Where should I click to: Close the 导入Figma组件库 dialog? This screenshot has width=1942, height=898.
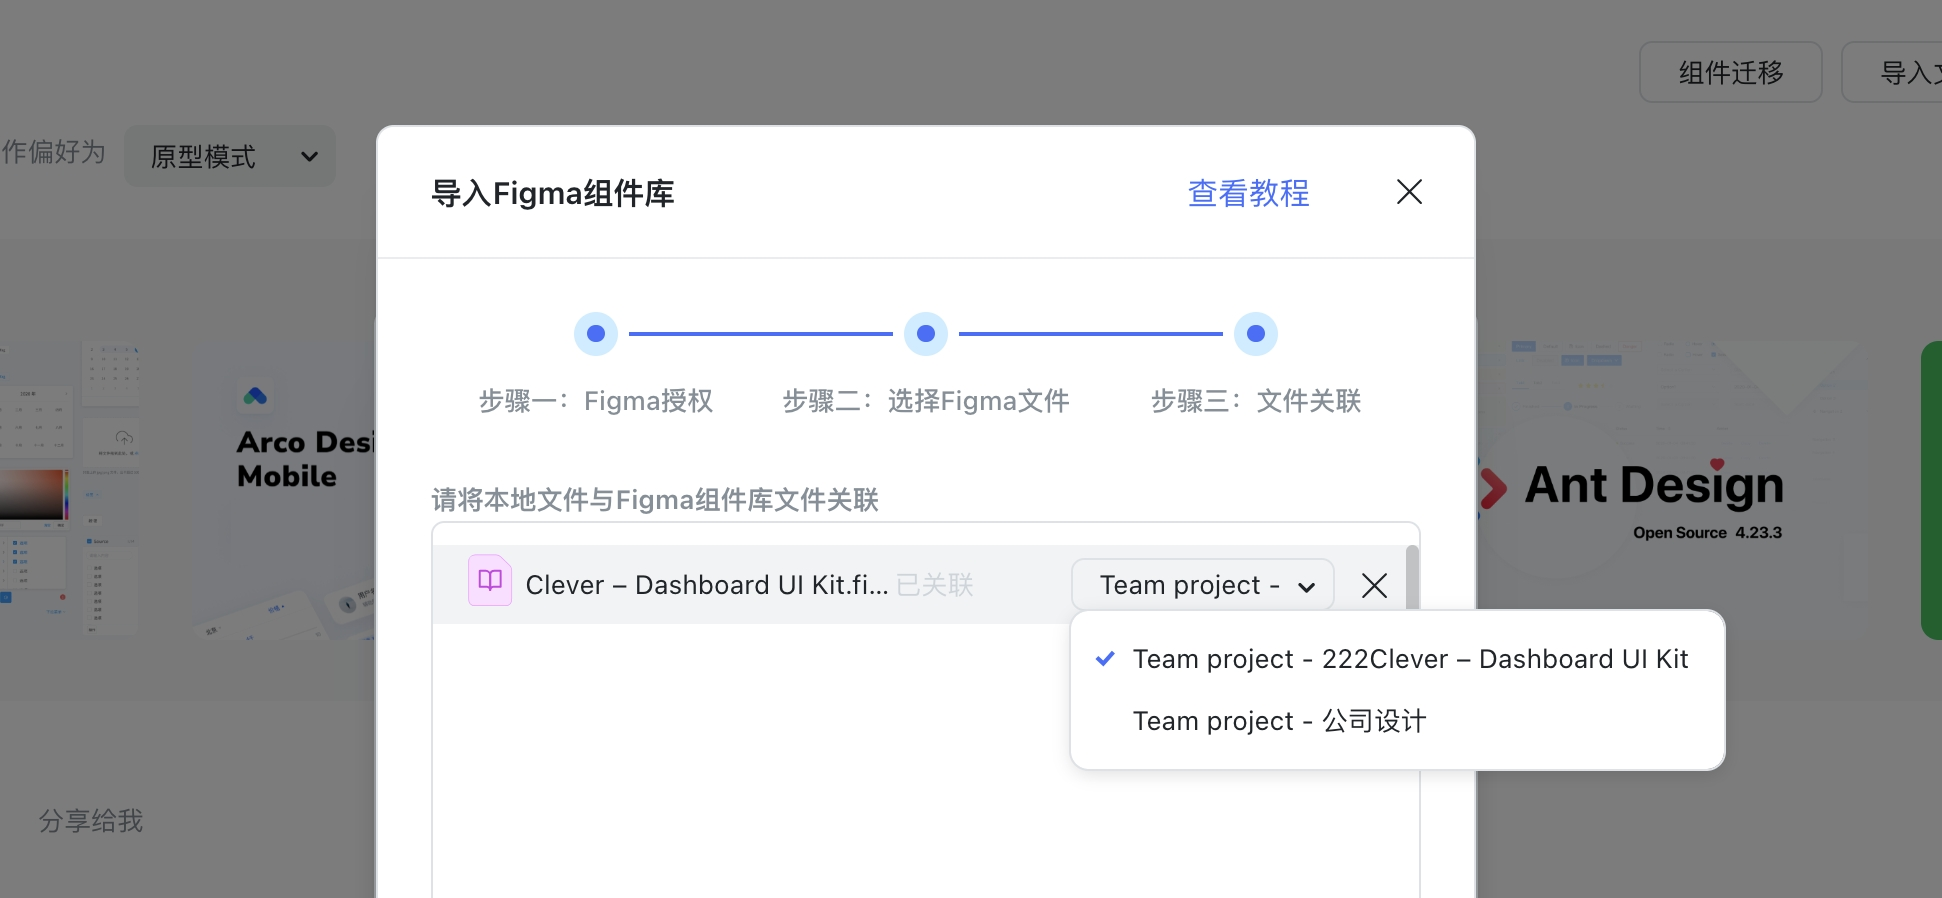click(1409, 192)
